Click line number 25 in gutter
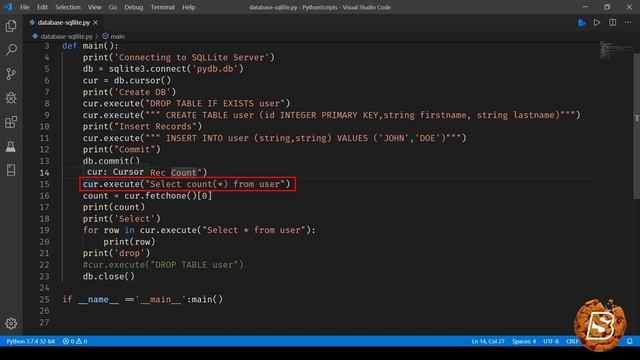The width and height of the screenshot is (640, 360). click(x=44, y=299)
